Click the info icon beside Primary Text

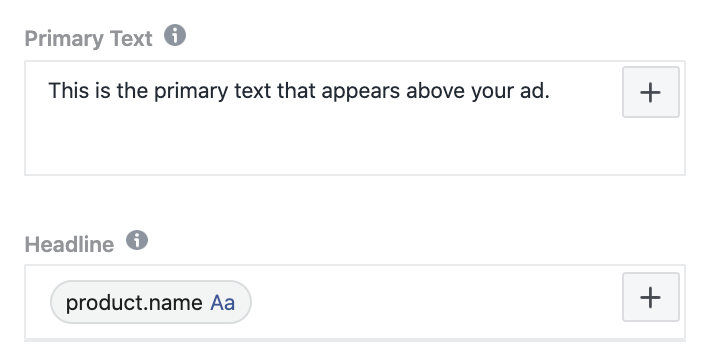click(175, 35)
